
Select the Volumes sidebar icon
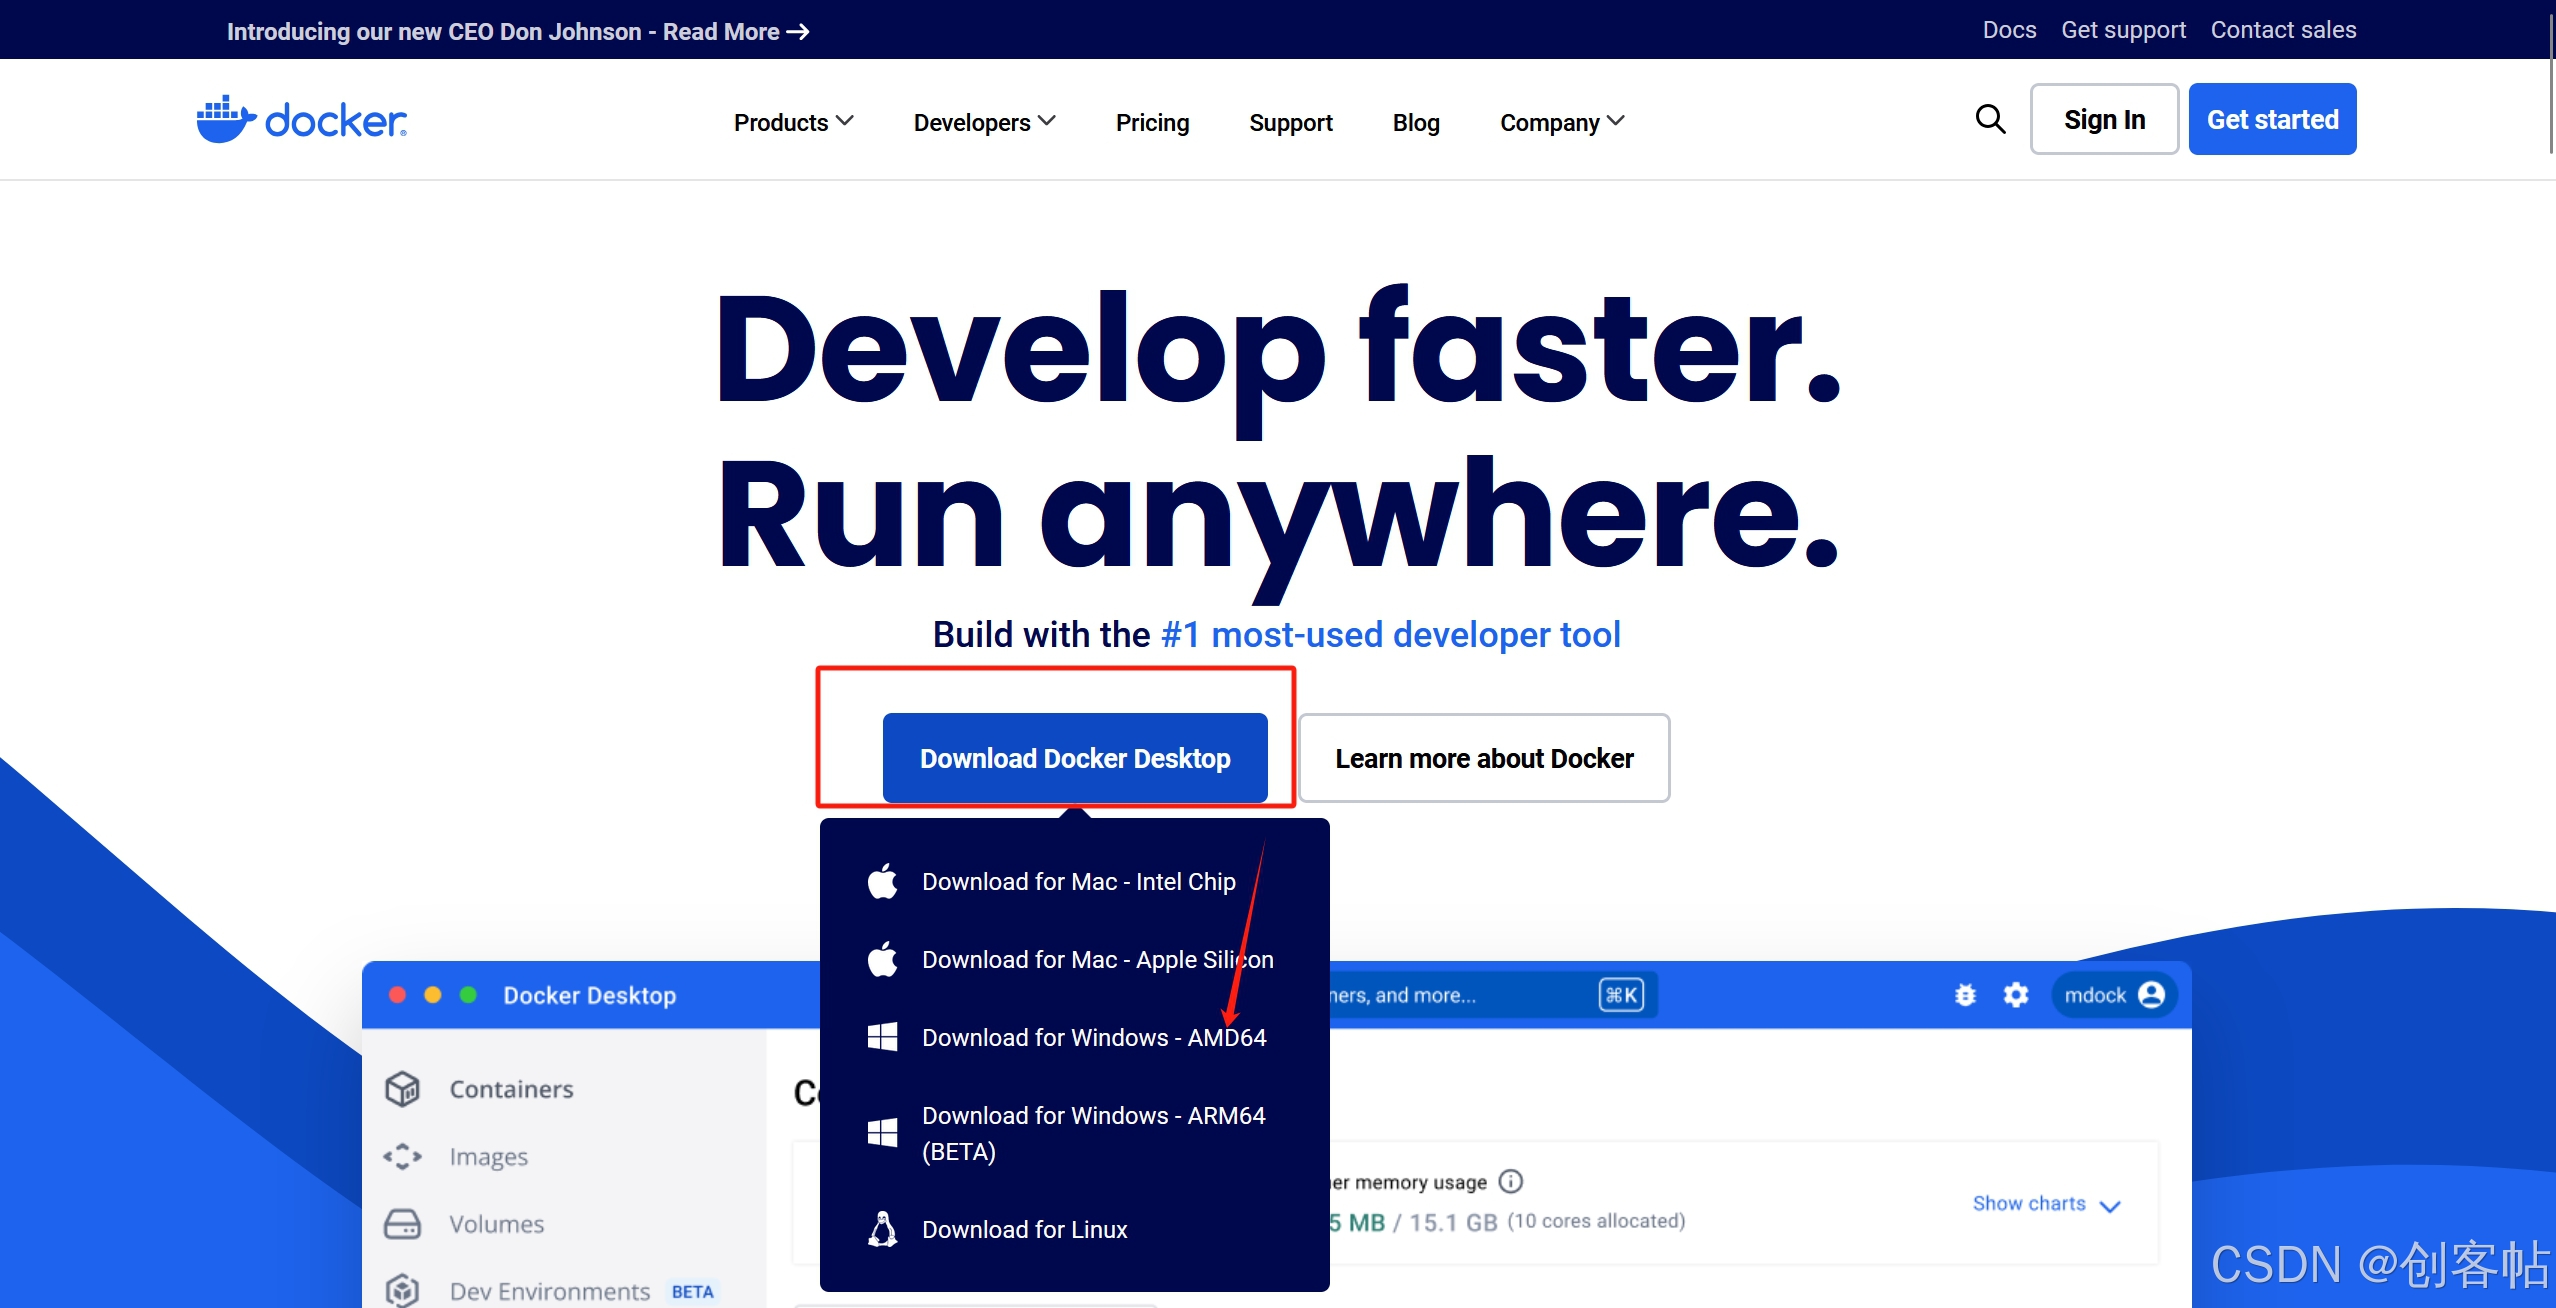coord(403,1223)
